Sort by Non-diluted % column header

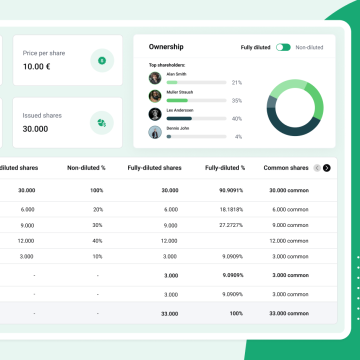pyautogui.click(x=86, y=168)
